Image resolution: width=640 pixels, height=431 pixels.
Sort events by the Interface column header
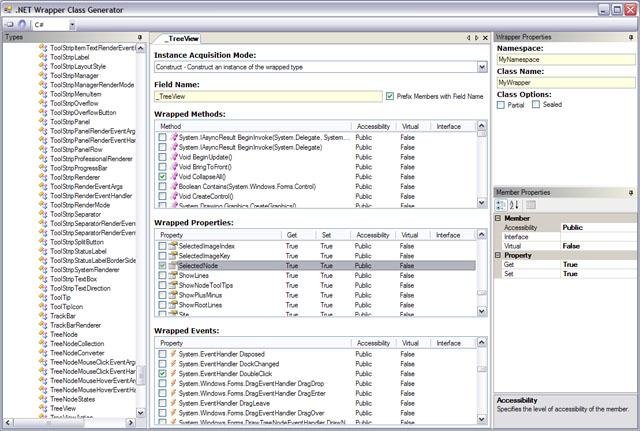point(453,343)
